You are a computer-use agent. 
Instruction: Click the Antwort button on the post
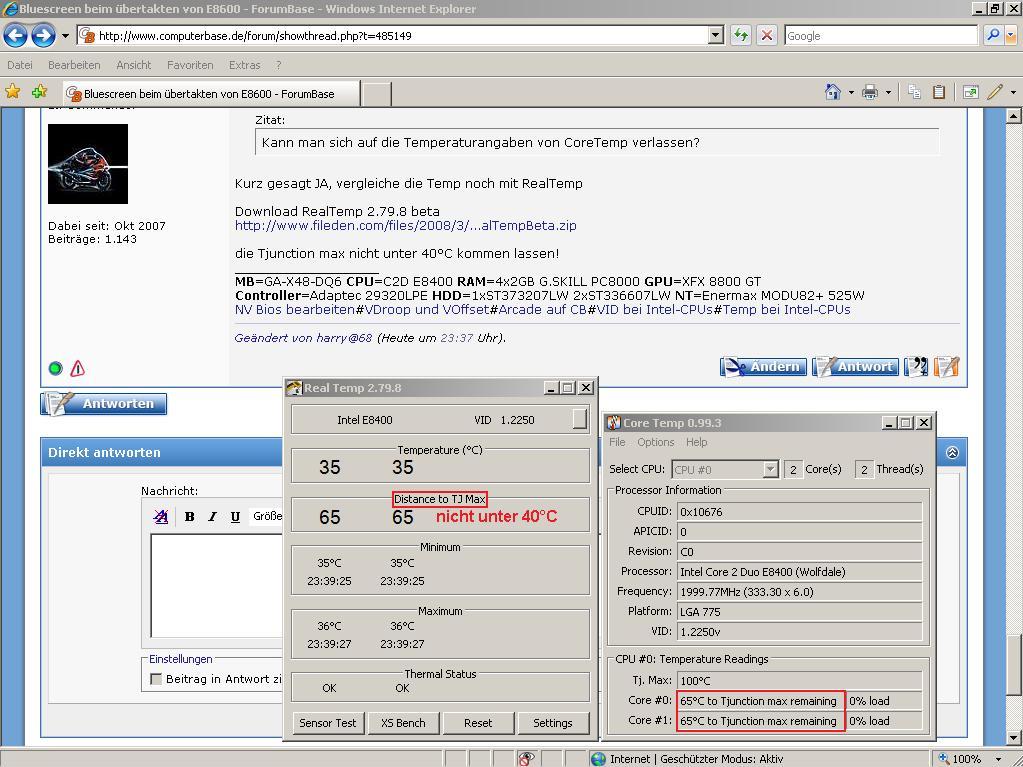coord(855,367)
